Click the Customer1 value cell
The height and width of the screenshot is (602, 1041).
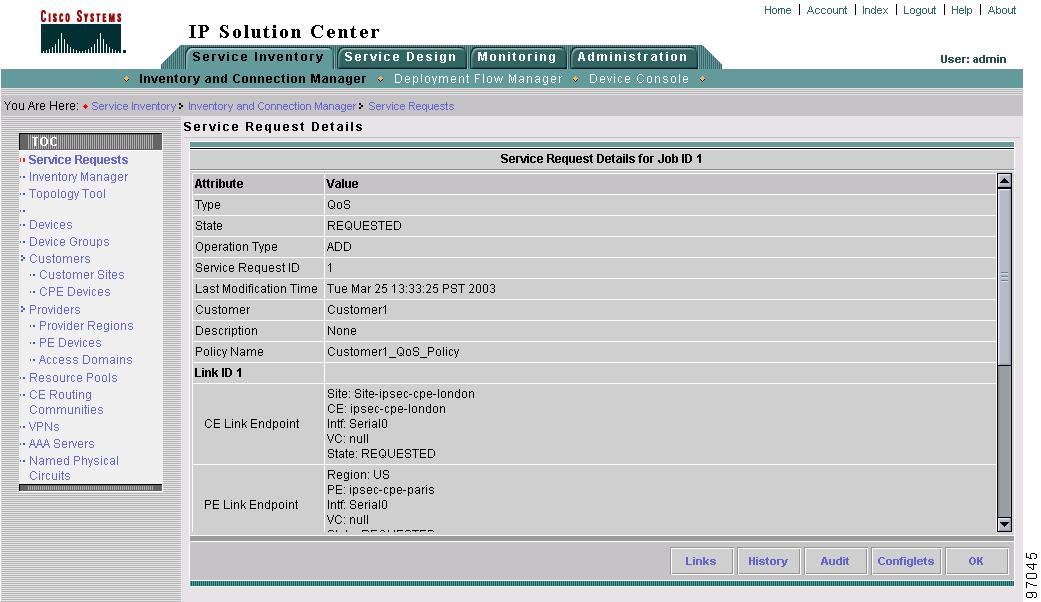click(357, 310)
